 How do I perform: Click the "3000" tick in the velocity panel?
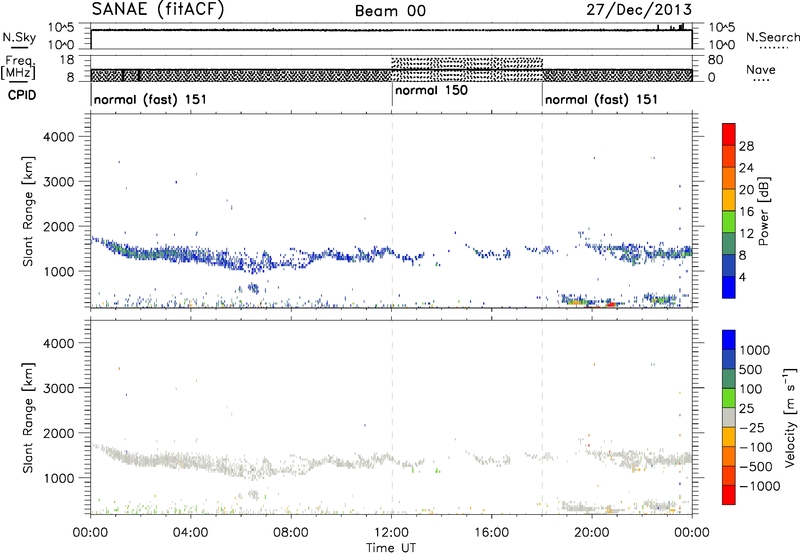pyautogui.click(x=58, y=388)
